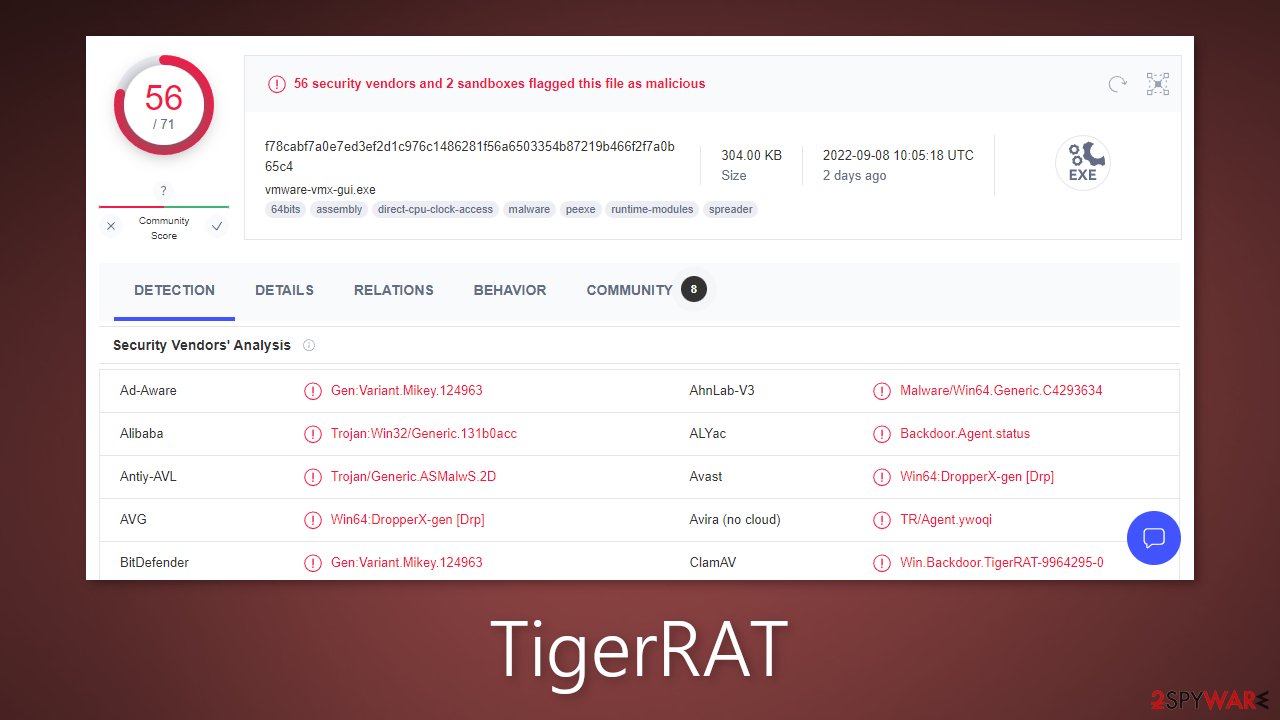Click the 56/71 detection score gauge

coord(163,104)
